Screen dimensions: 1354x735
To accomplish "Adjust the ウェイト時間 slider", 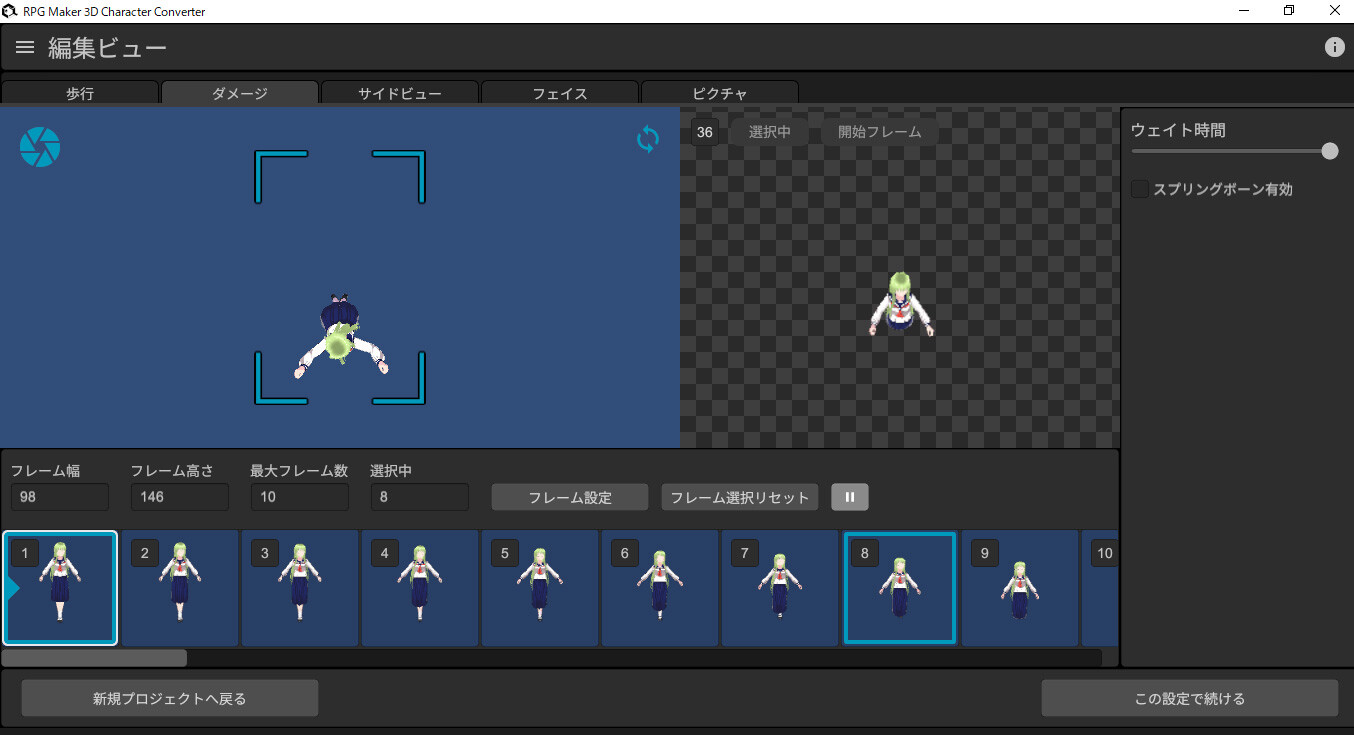I will 1329,150.
